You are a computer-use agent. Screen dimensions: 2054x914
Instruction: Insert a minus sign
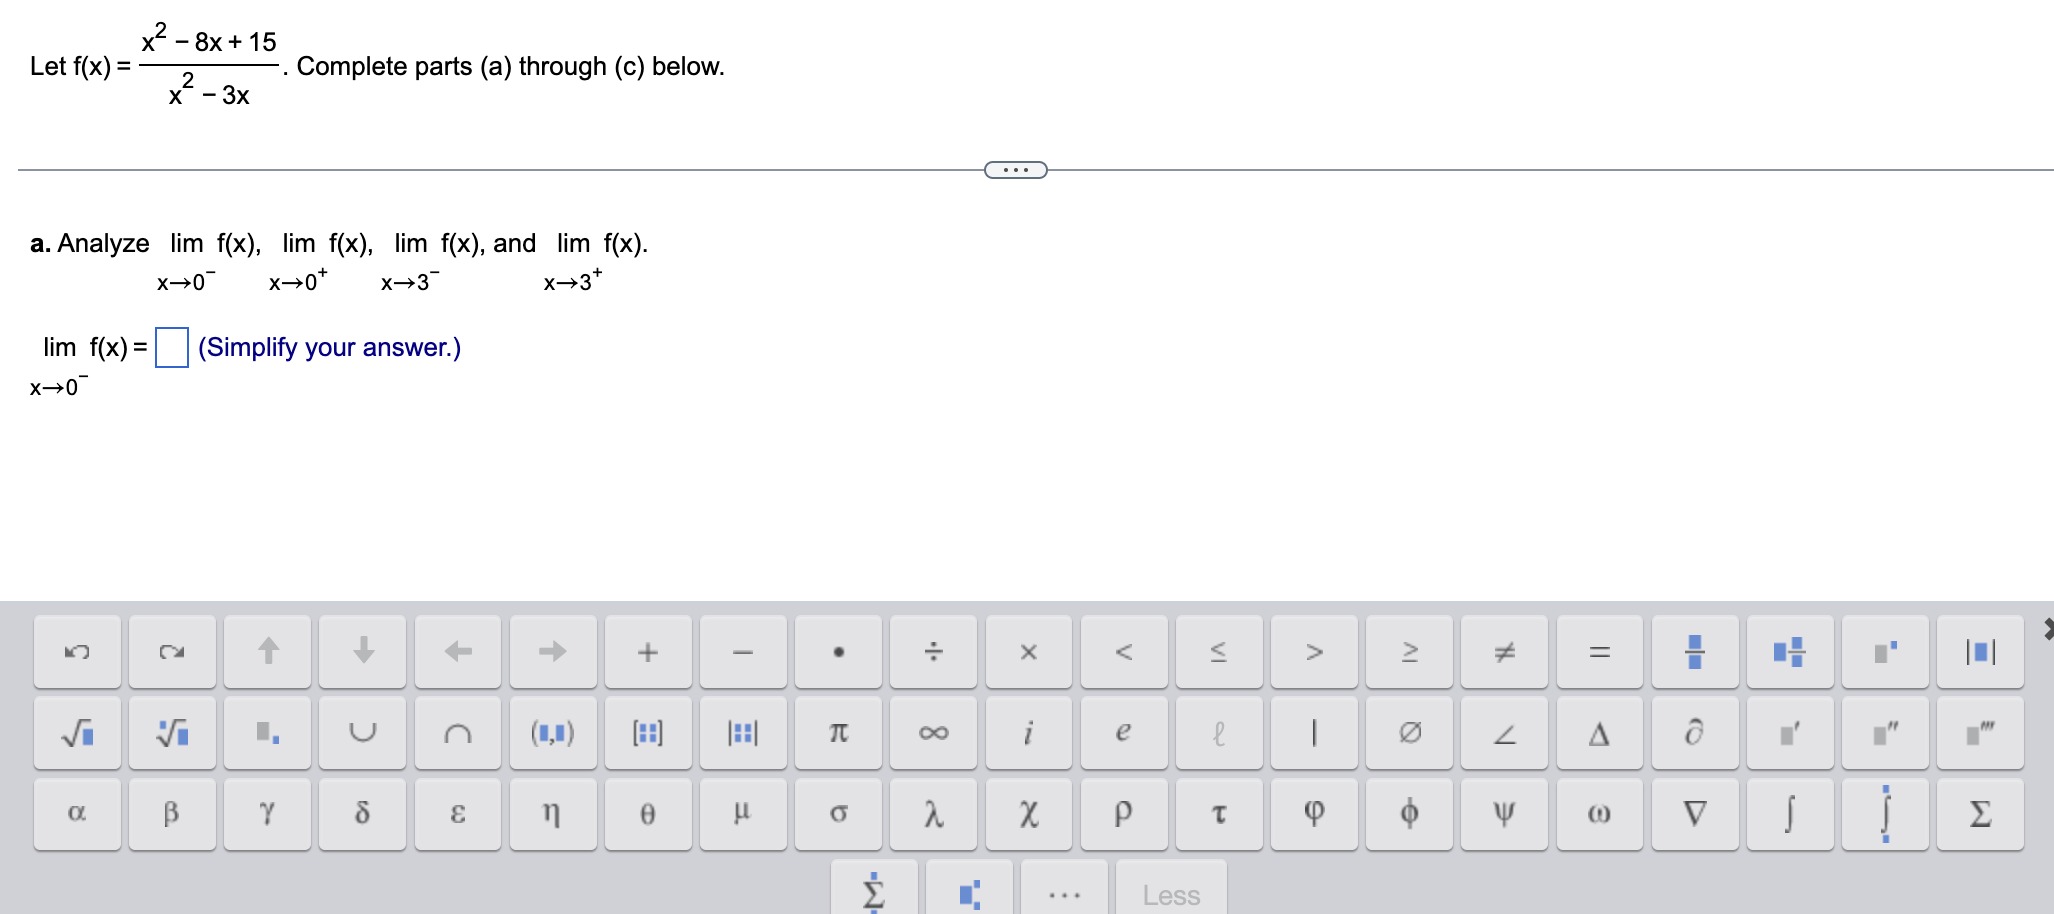tap(743, 652)
